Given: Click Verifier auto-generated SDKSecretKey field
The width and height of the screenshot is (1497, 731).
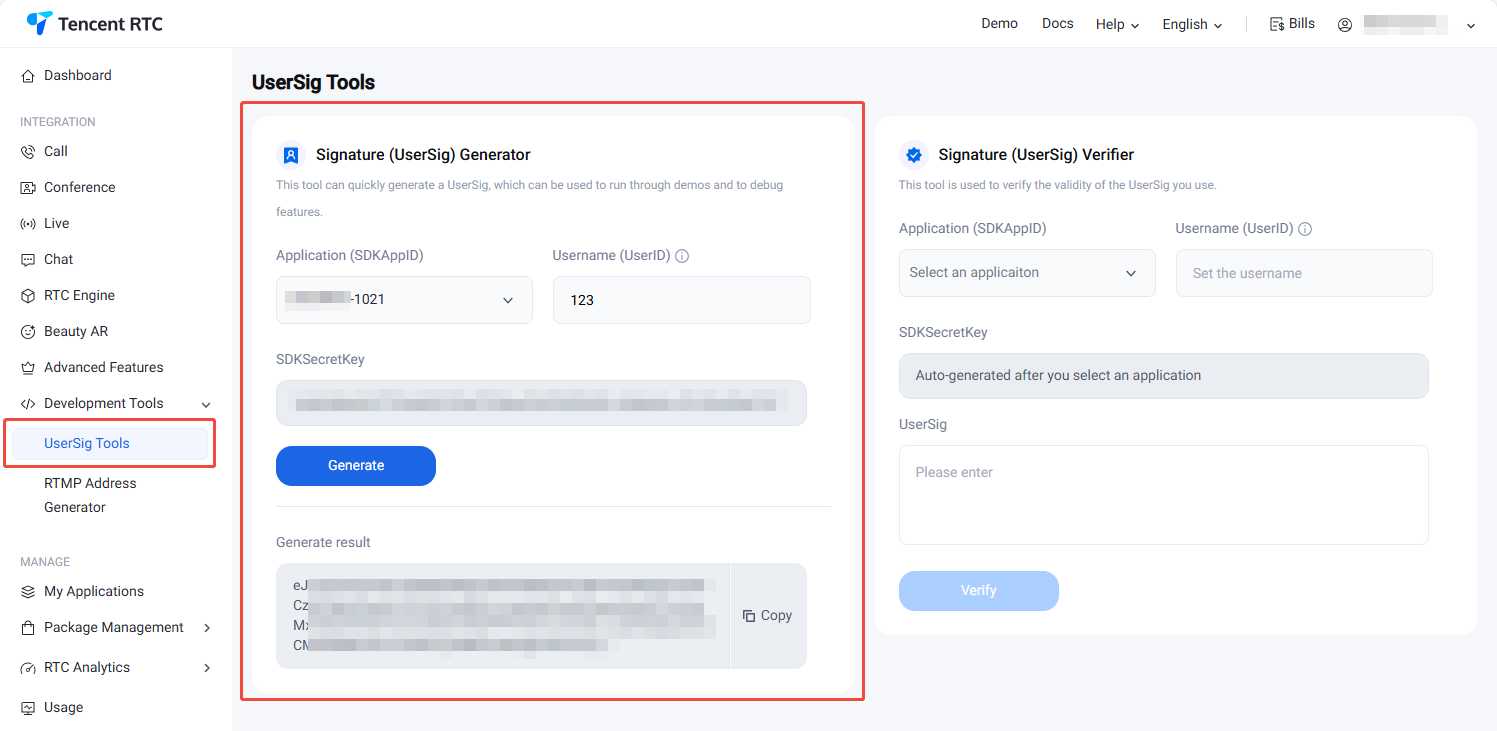Looking at the screenshot, I should point(1164,376).
